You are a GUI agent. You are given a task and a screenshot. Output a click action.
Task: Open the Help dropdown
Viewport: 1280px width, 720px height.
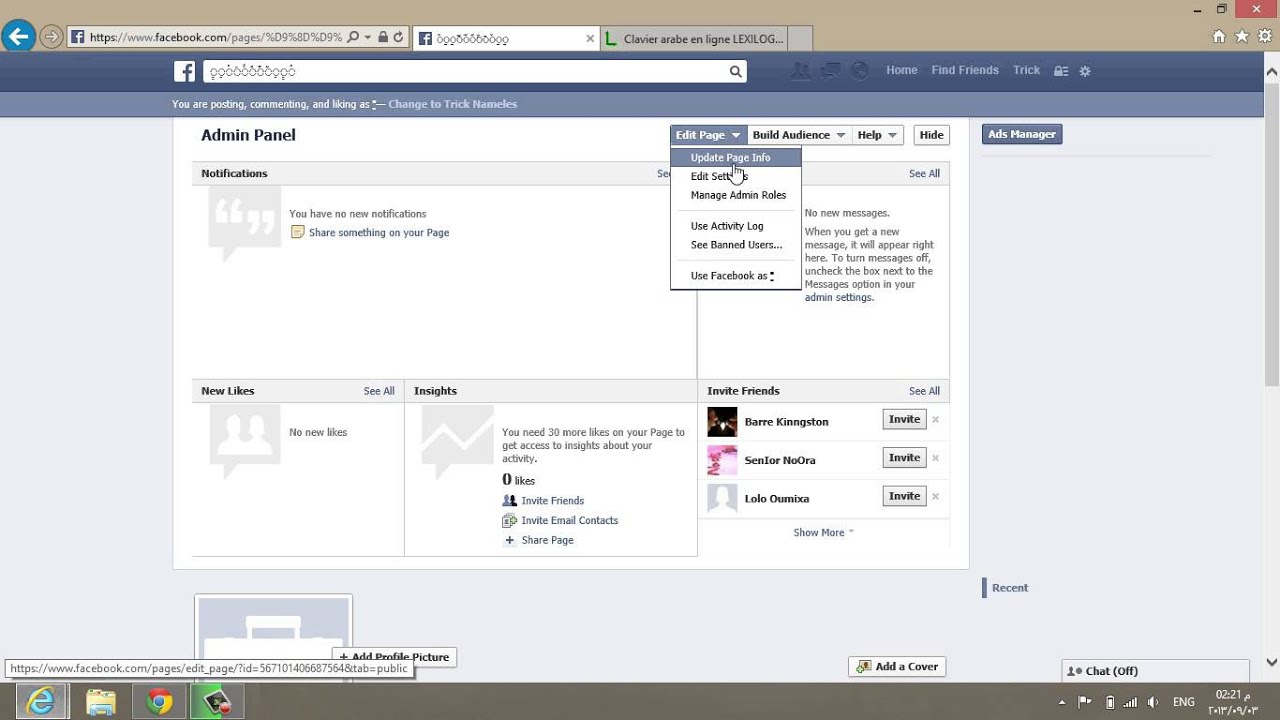(877, 135)
